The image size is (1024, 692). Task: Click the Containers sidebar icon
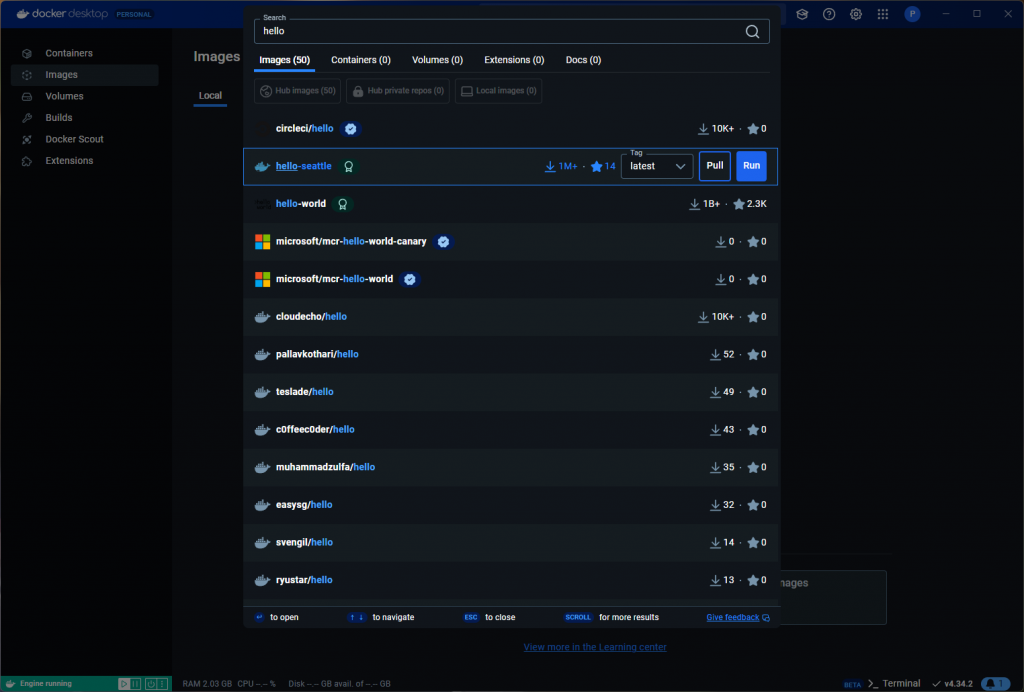pyautogui.click(x=27, y=54)
